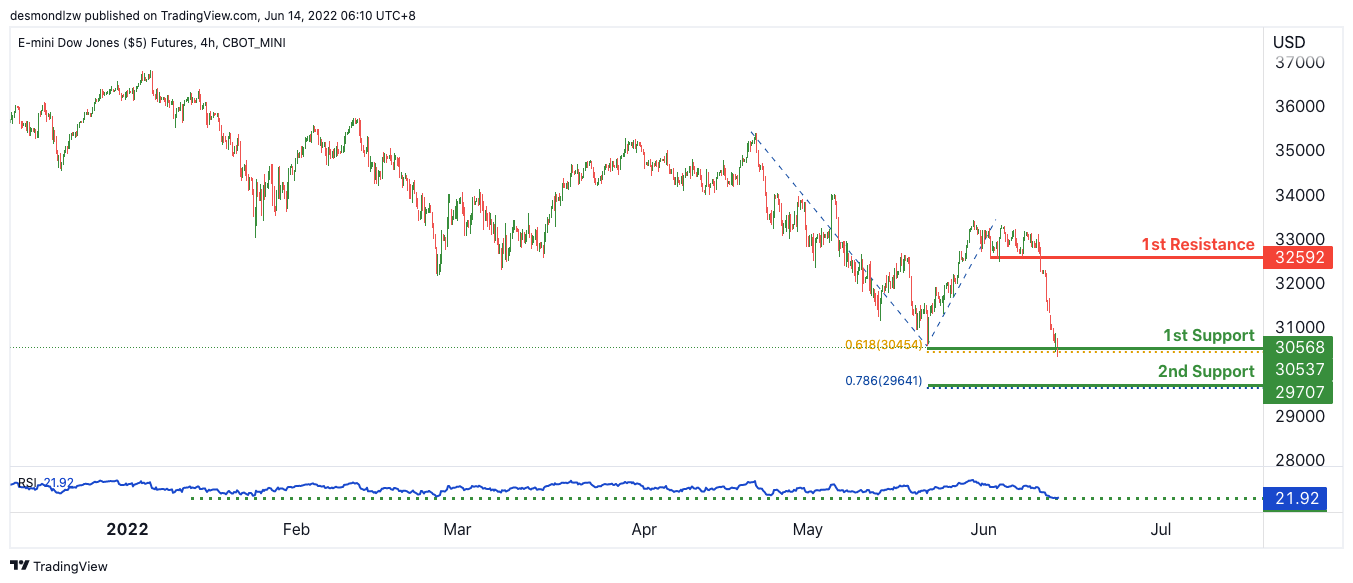Select the 1st Resistance label
1353x583 pixels.
[1197, 244]
